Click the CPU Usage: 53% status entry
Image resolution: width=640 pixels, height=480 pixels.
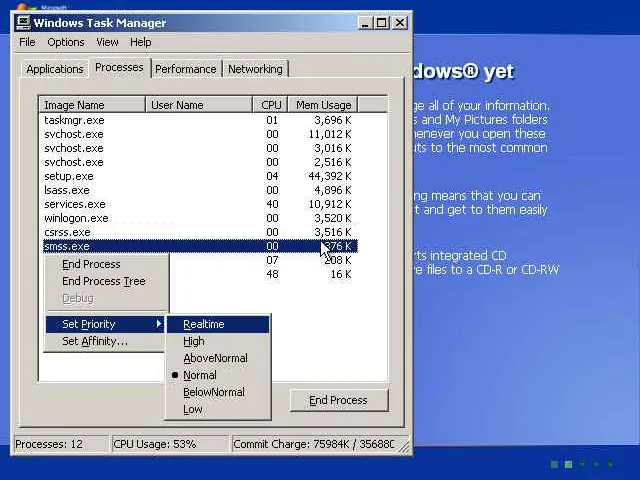point(170,444)
